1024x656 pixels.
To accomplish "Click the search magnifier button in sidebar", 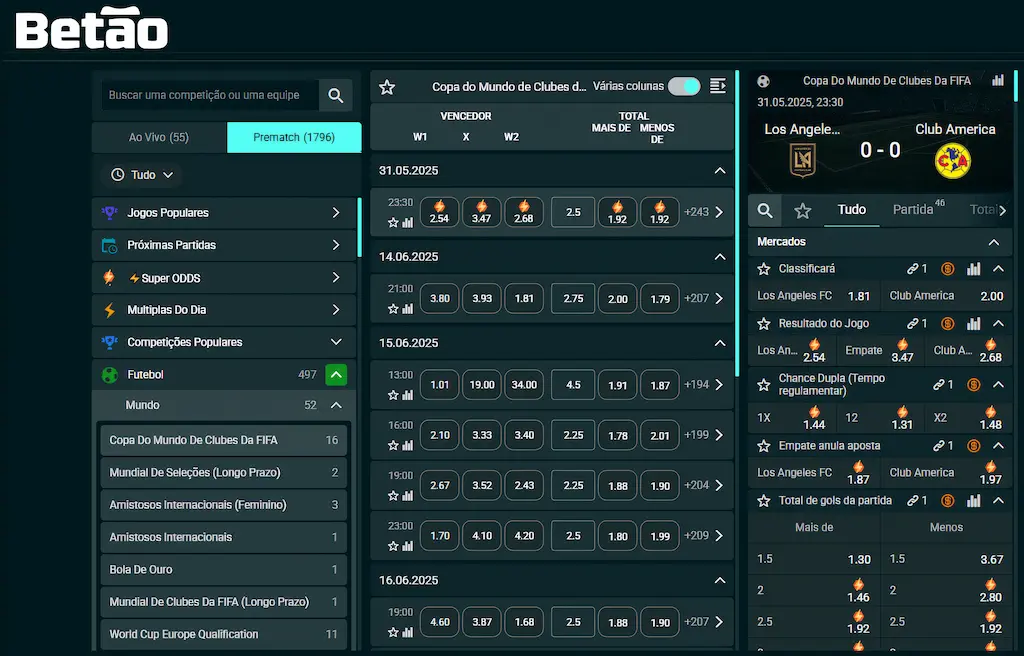I will [336, 95].
